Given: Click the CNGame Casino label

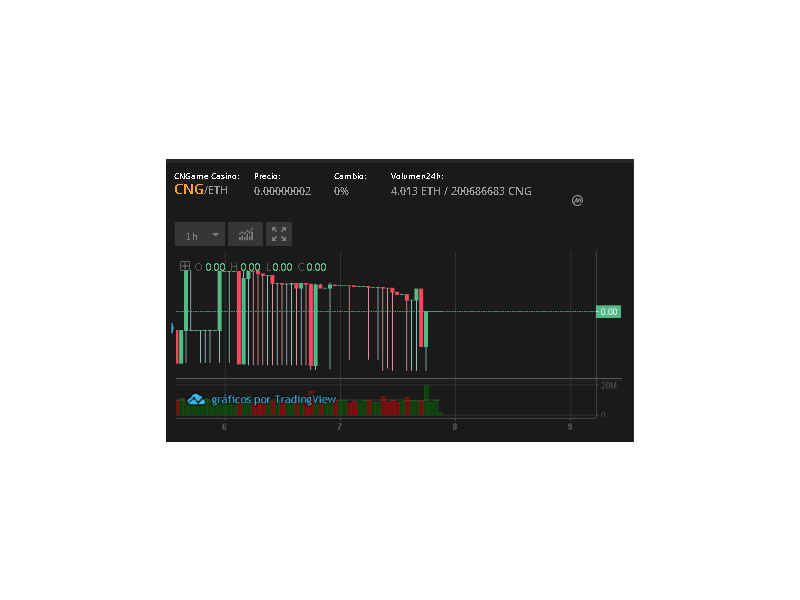Looking at the screenshot, I should (207, 176).
